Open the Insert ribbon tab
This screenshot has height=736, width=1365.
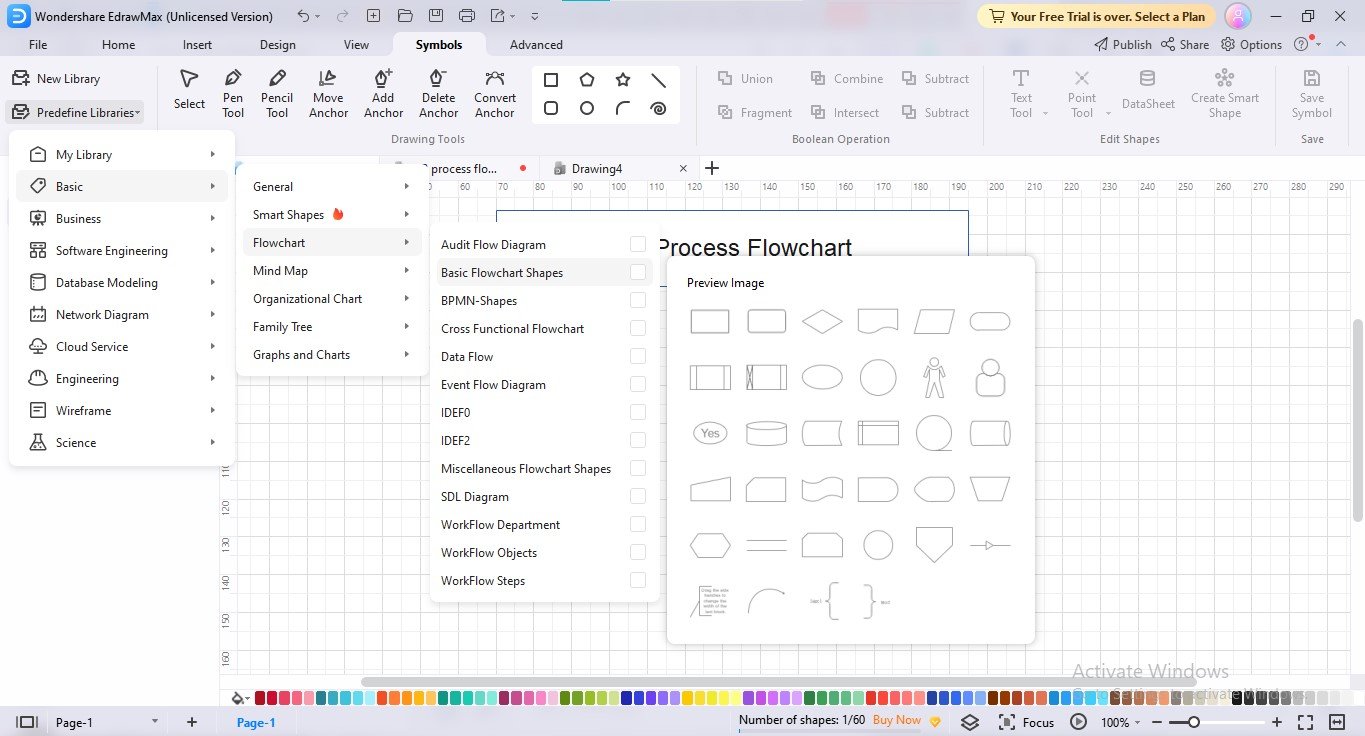click(x=197, y=44)
